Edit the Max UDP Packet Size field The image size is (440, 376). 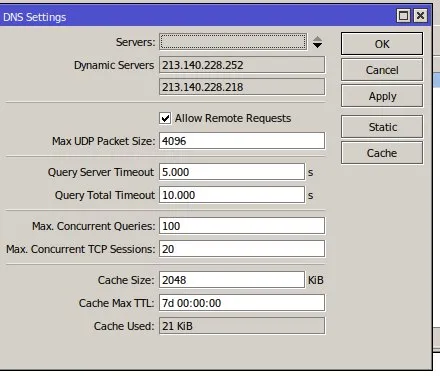(242, 141)
